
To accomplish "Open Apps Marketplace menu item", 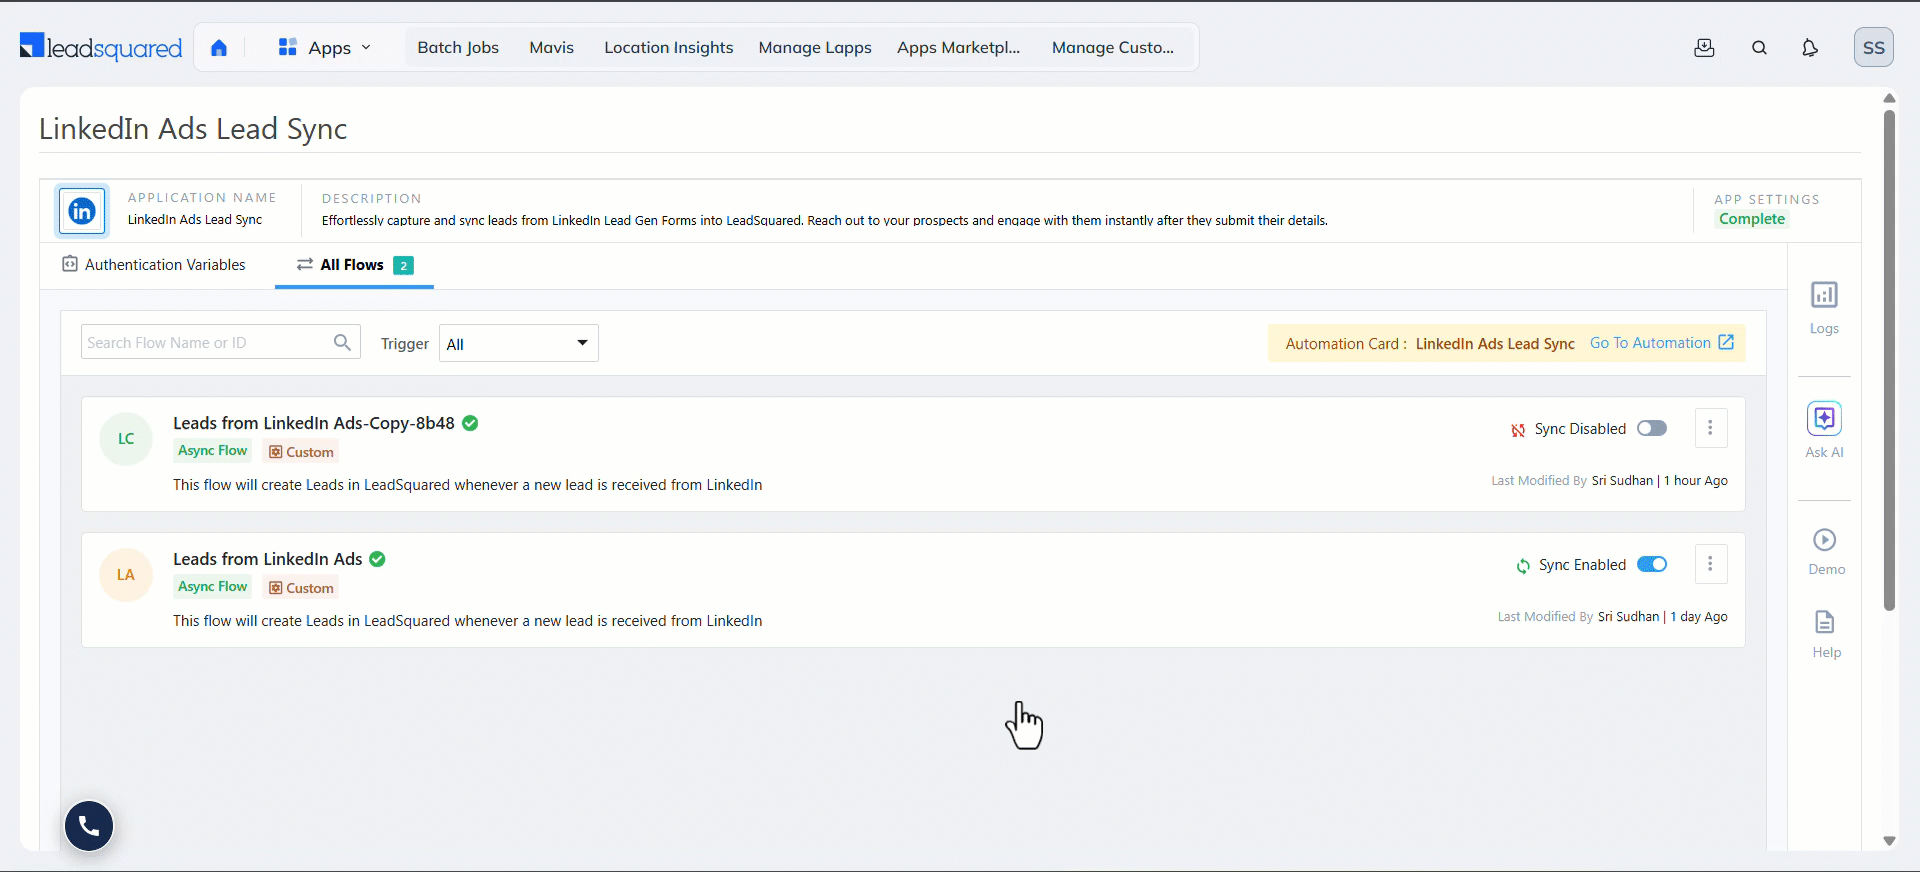I will (959, 48).
